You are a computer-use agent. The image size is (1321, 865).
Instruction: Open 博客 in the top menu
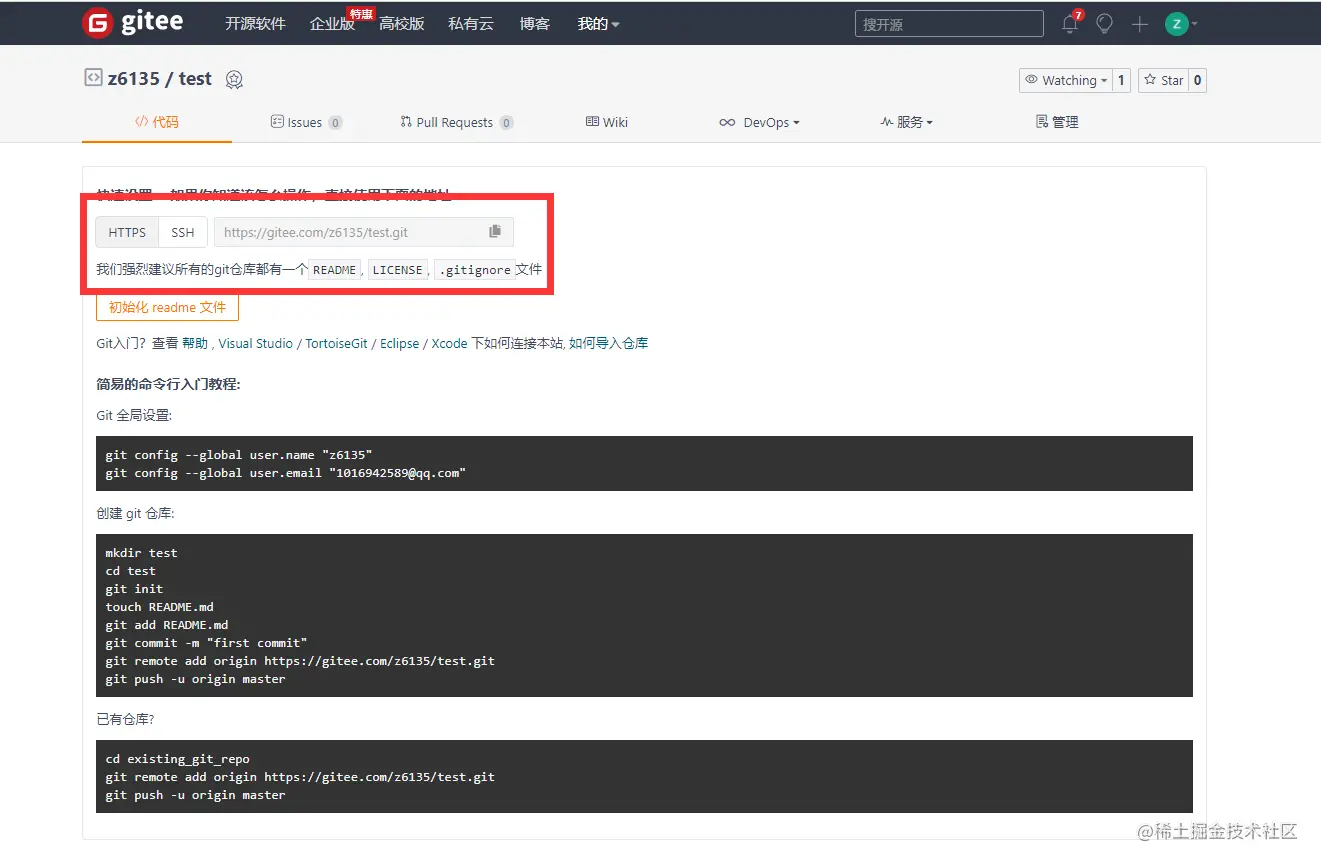tap(535, 24)
